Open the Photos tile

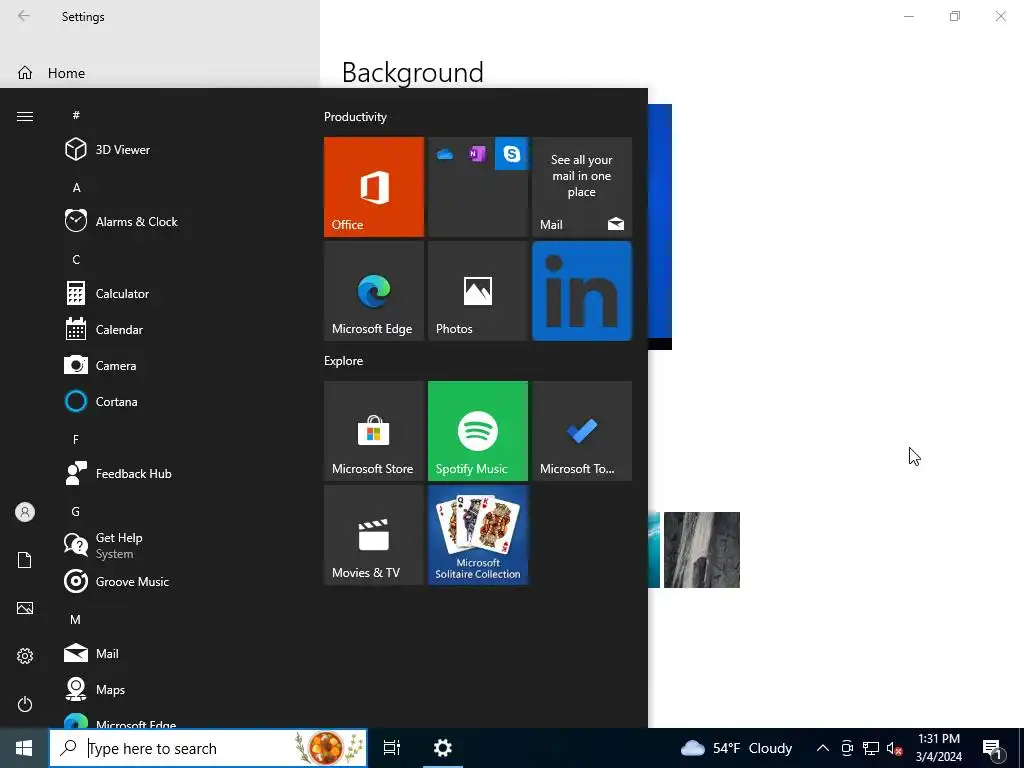click(477, 291)
